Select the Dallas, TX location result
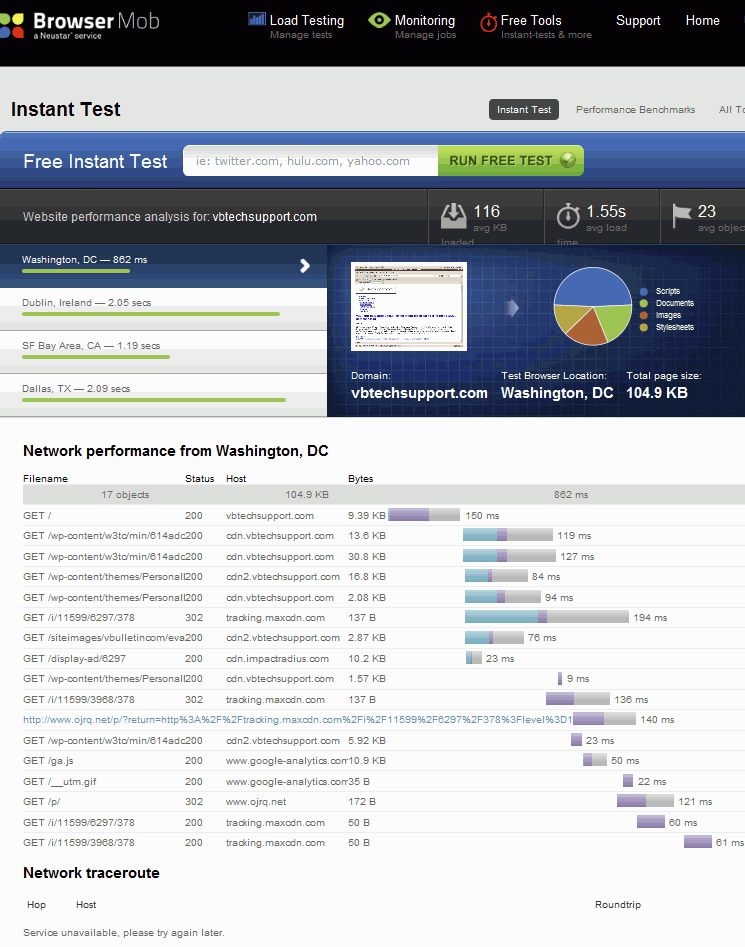 [x=163, y=394]
